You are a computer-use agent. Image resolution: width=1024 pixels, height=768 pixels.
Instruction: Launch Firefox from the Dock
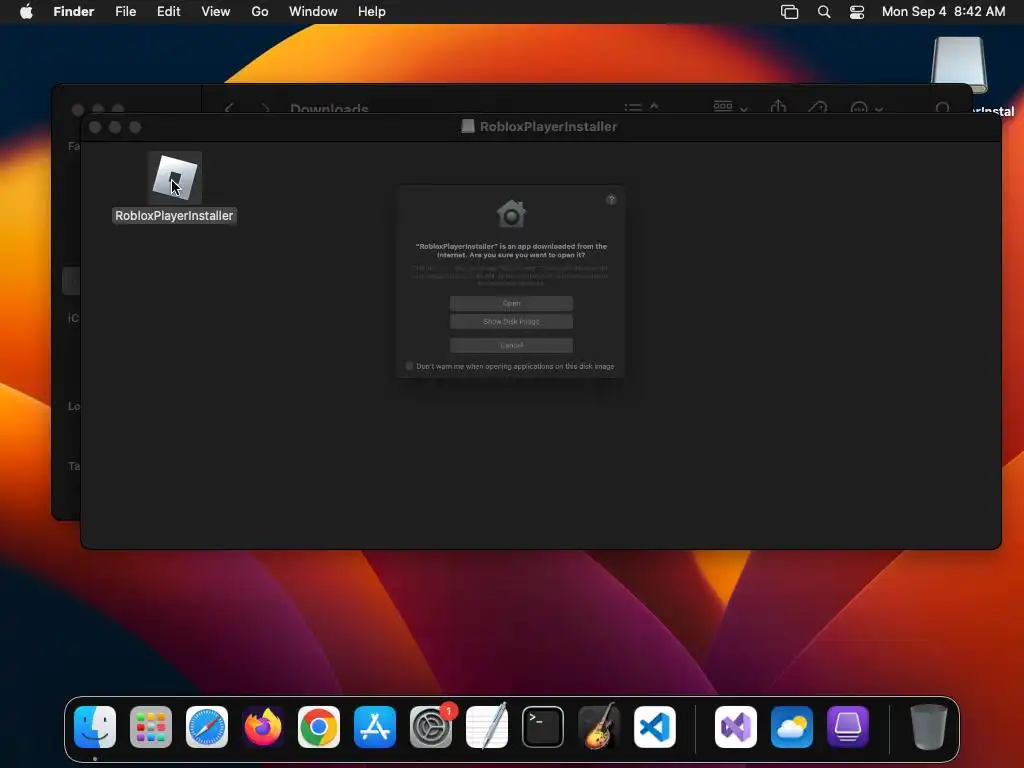(x=263, y=727)
